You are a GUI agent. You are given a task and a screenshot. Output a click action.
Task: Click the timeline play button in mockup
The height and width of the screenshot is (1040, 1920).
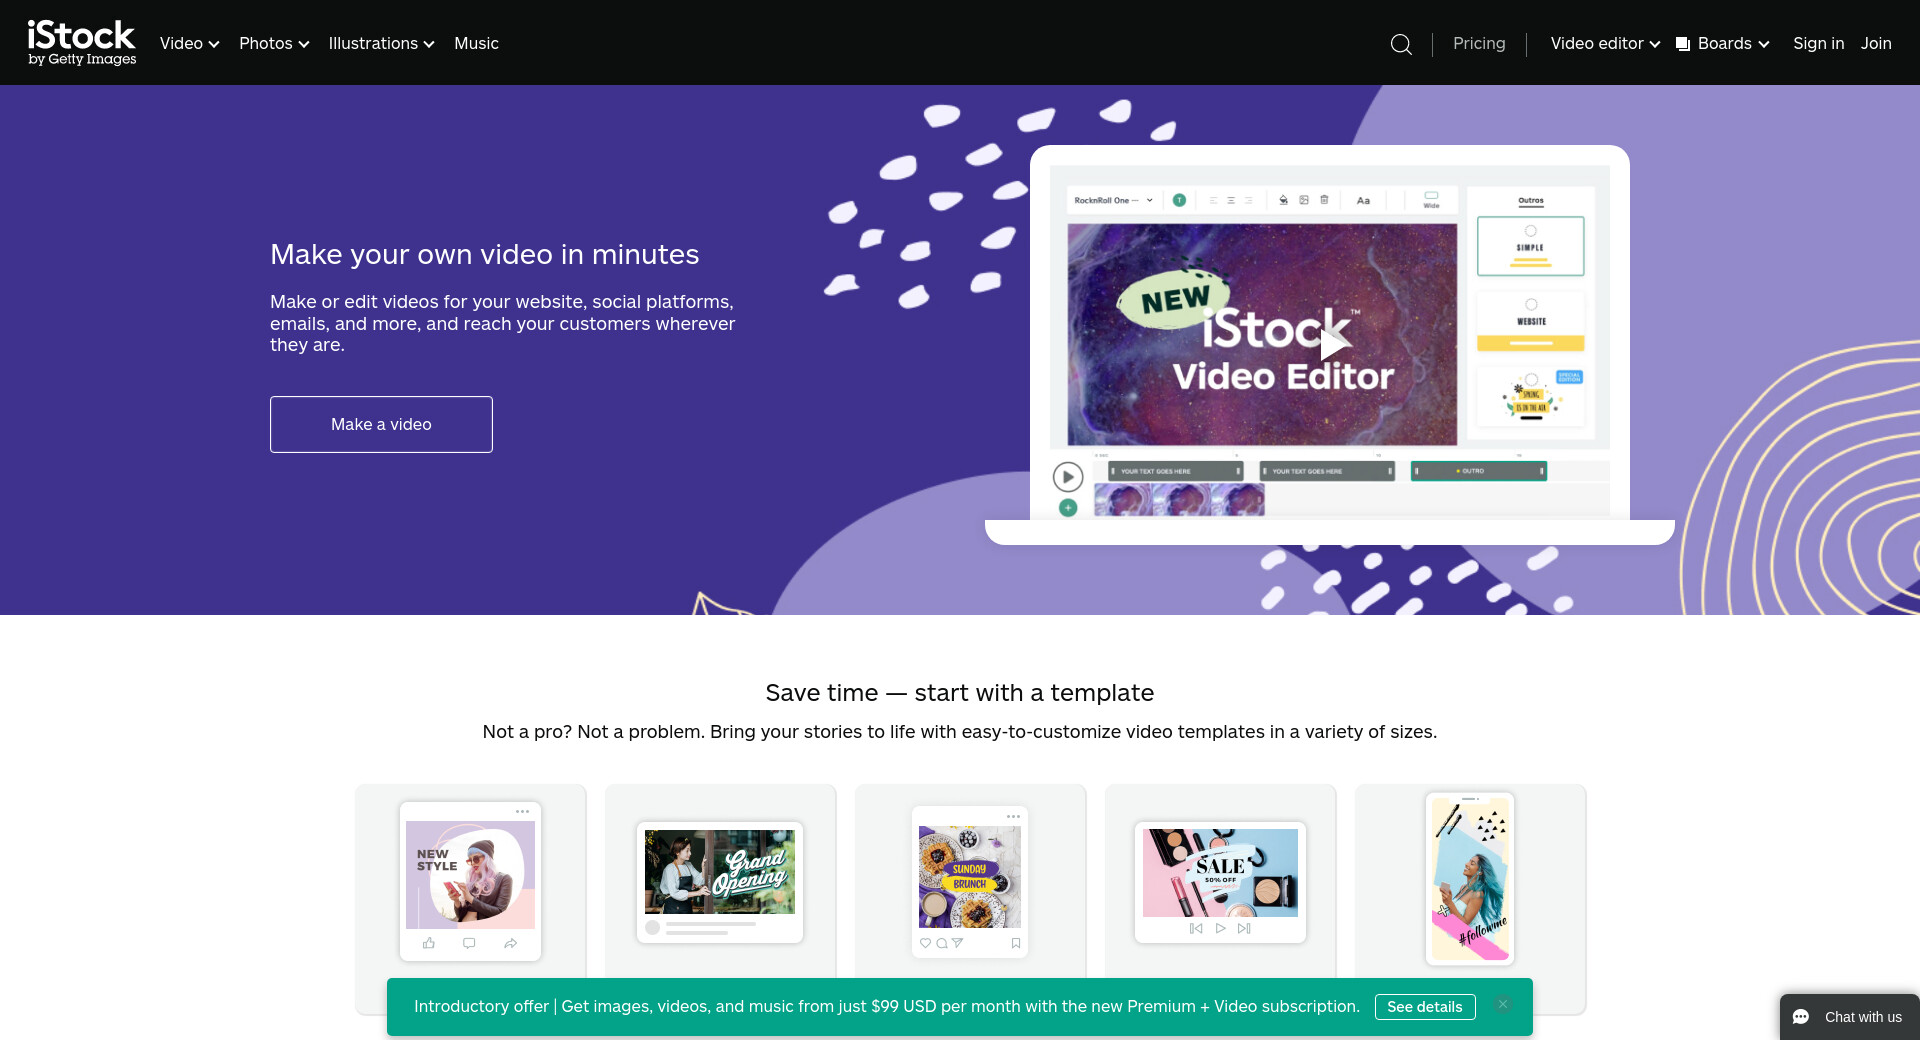tap(1068, 477)
